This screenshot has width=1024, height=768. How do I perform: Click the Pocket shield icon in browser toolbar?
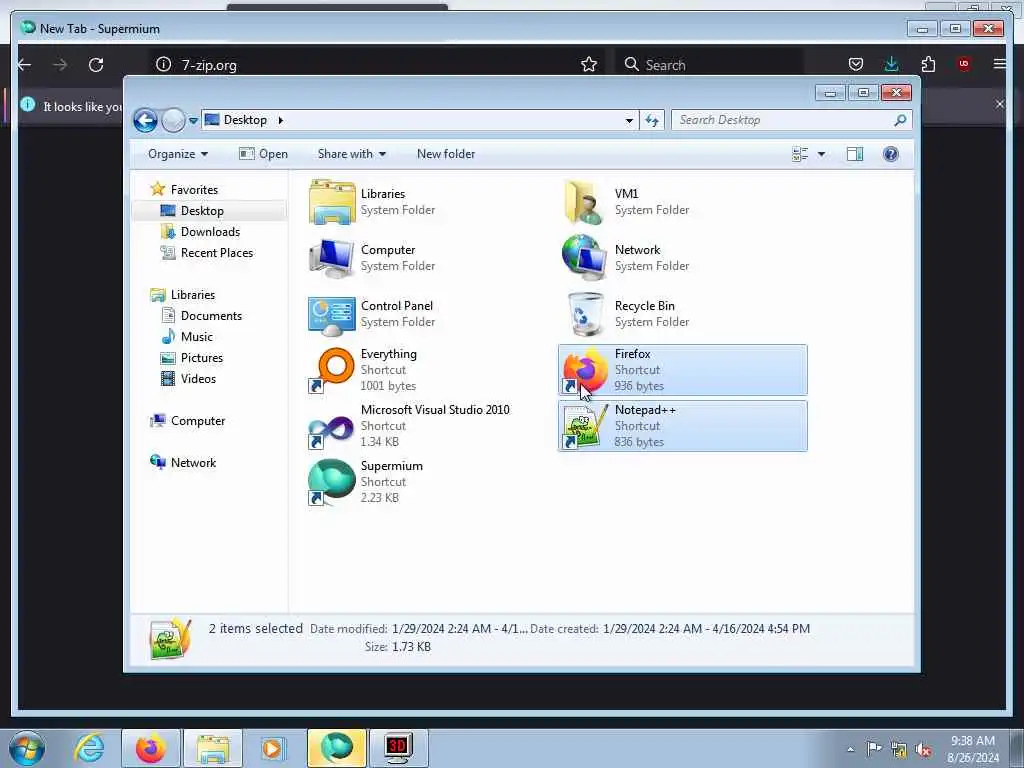coord(856,64)
